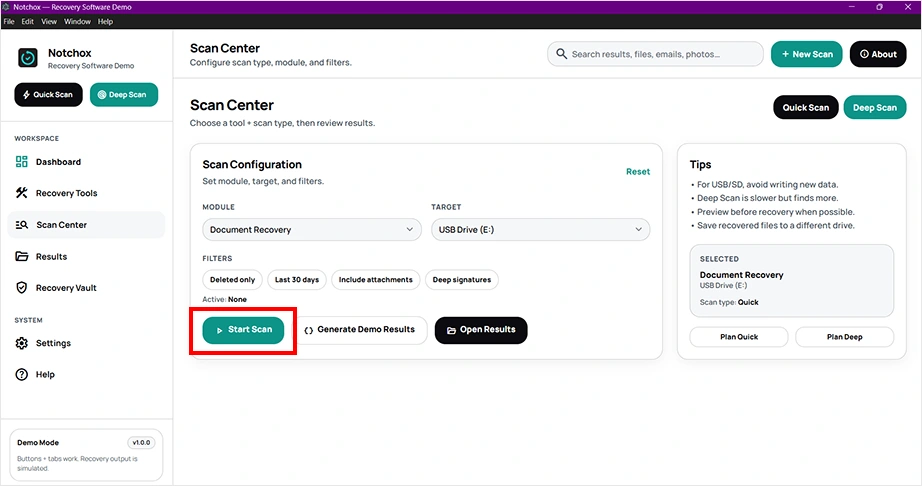Click the Settings gear icon
The image size is (922, 486).
coord(22,343)
